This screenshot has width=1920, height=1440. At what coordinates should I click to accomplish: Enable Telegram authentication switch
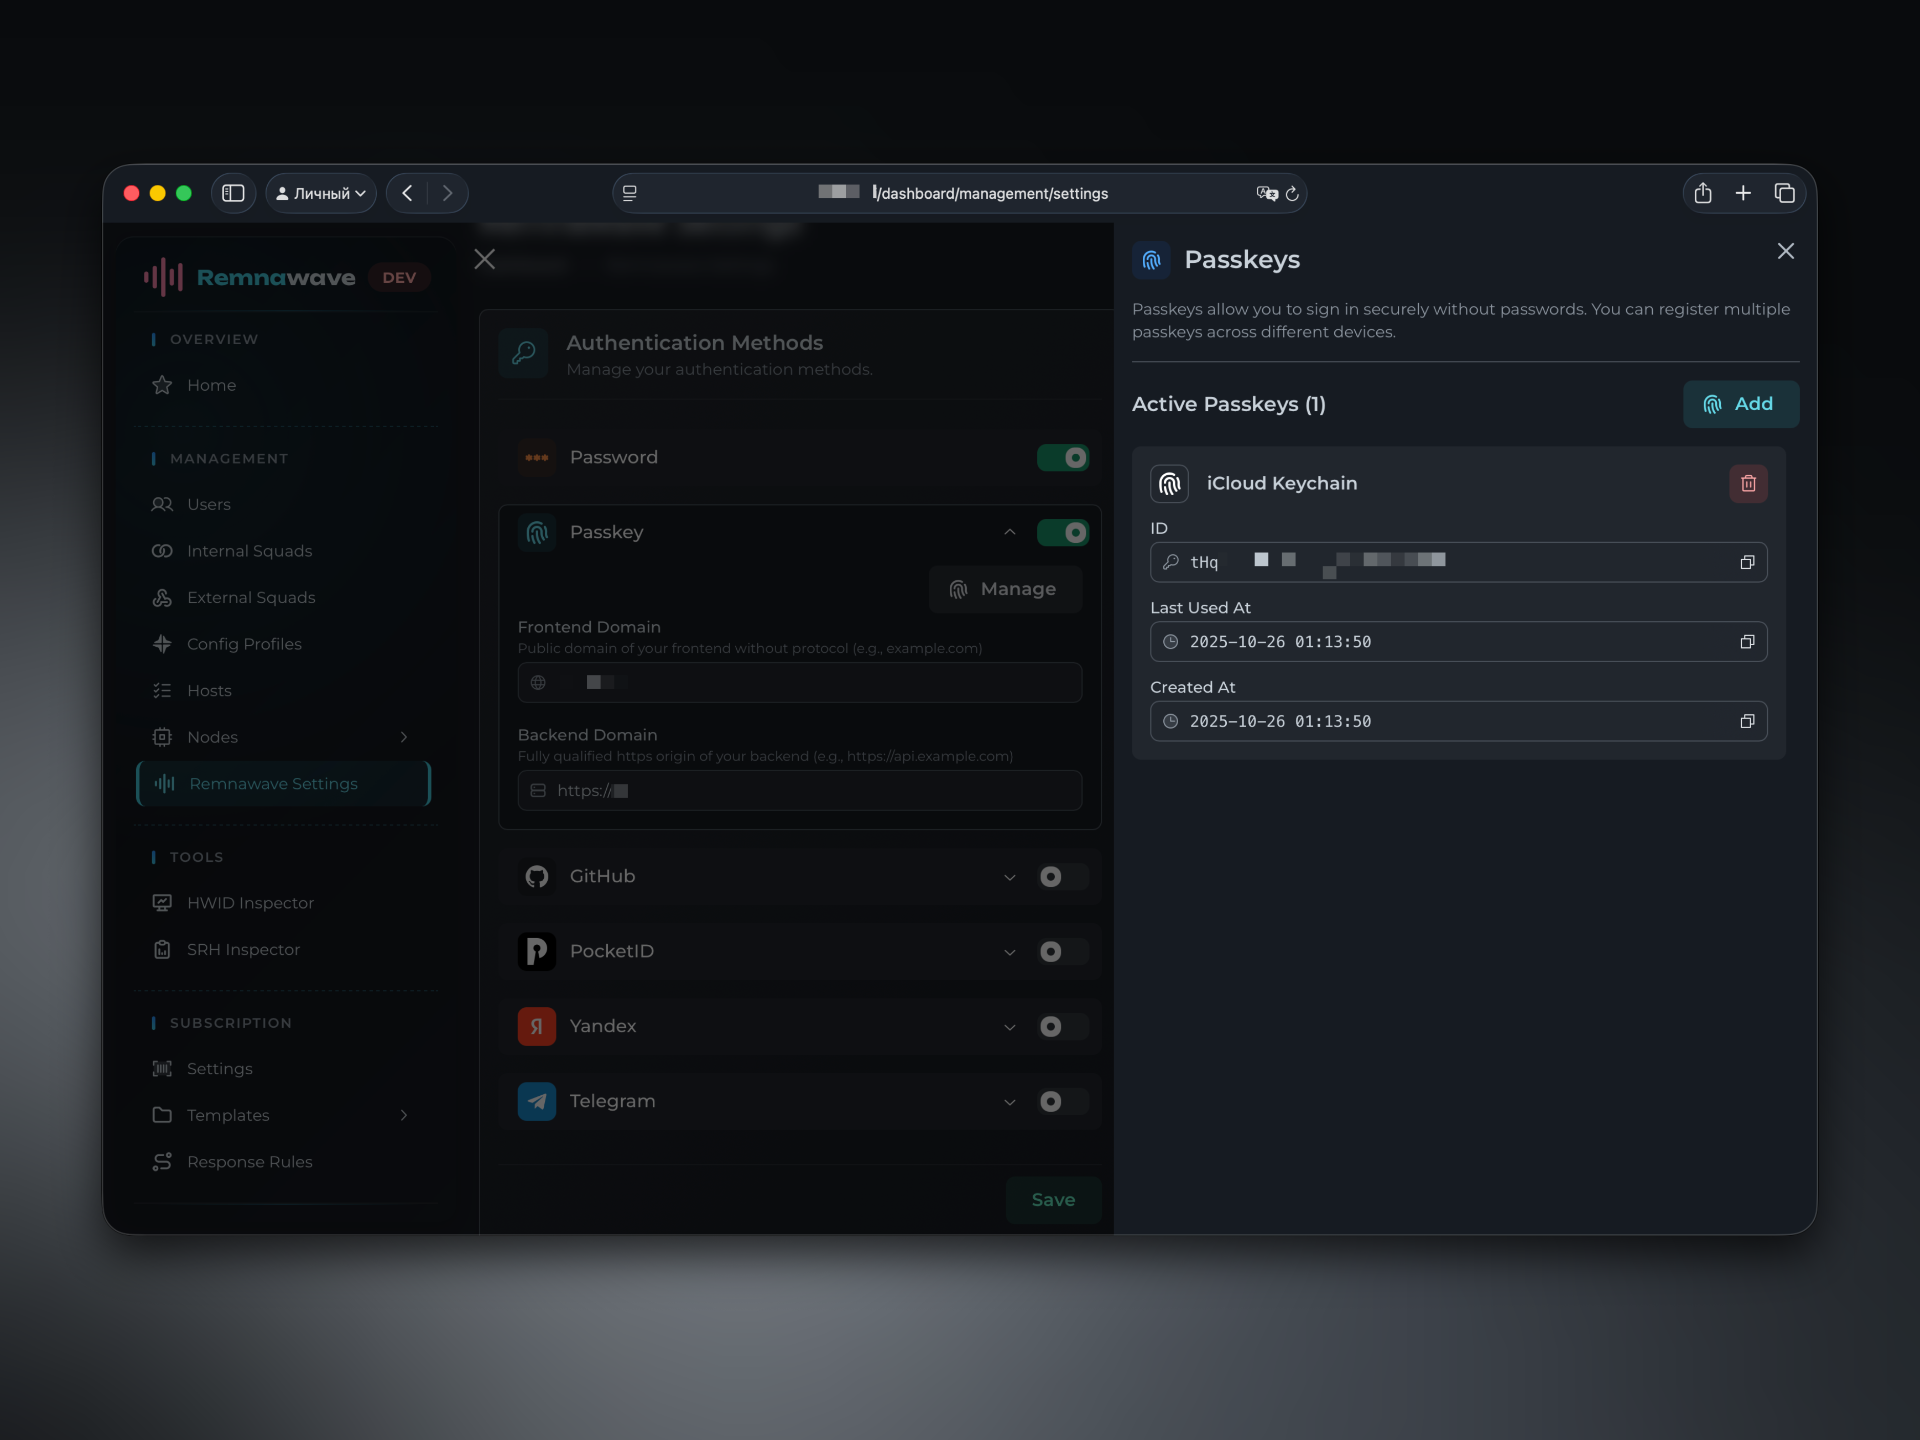[x=1062, y=1102]
